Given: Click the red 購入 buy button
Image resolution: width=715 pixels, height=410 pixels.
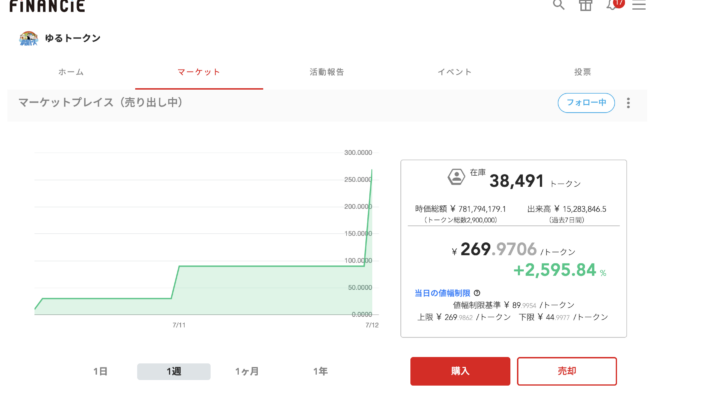Looking at the screenshot, I should point(460,371).
